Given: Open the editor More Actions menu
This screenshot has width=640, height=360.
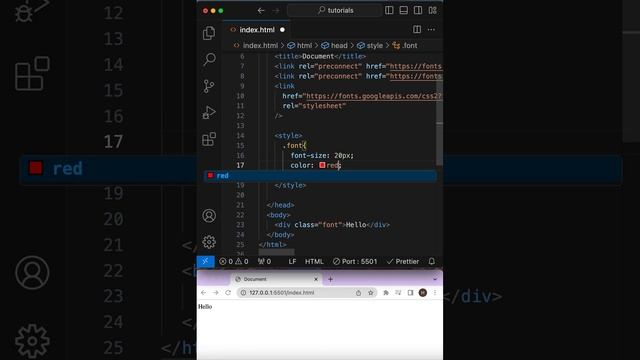Looking at the screenshot, I should click(431, 29).
